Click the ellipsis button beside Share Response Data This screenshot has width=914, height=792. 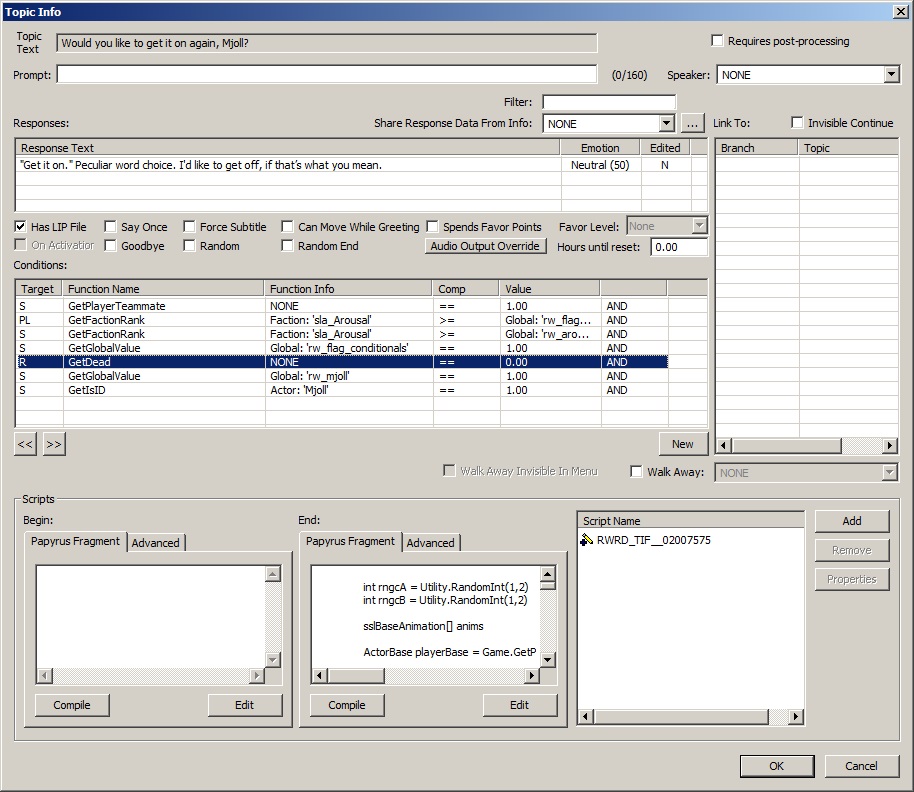[692, 124]
